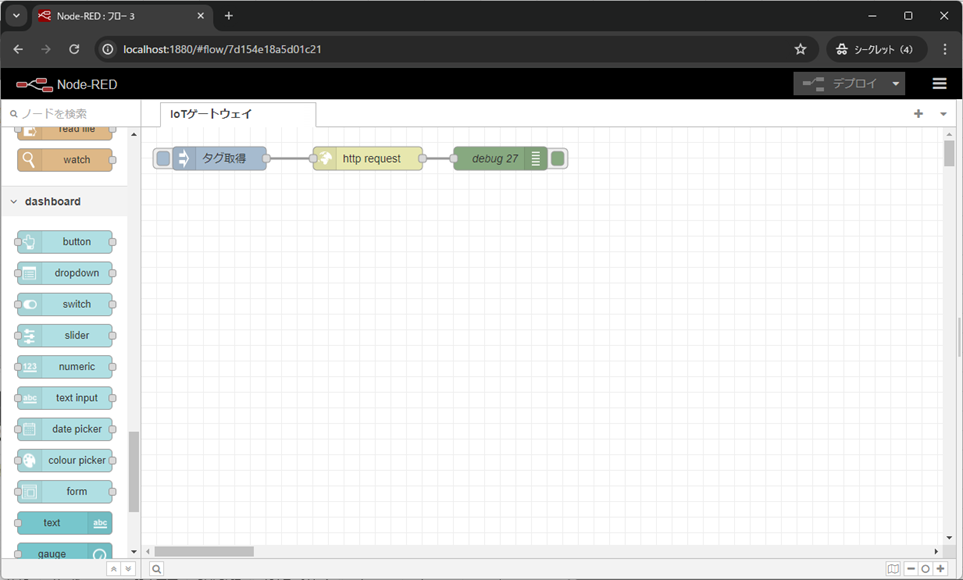Select the debug 27 node
This screenshot has height=580, width=963.
[500, 159]
